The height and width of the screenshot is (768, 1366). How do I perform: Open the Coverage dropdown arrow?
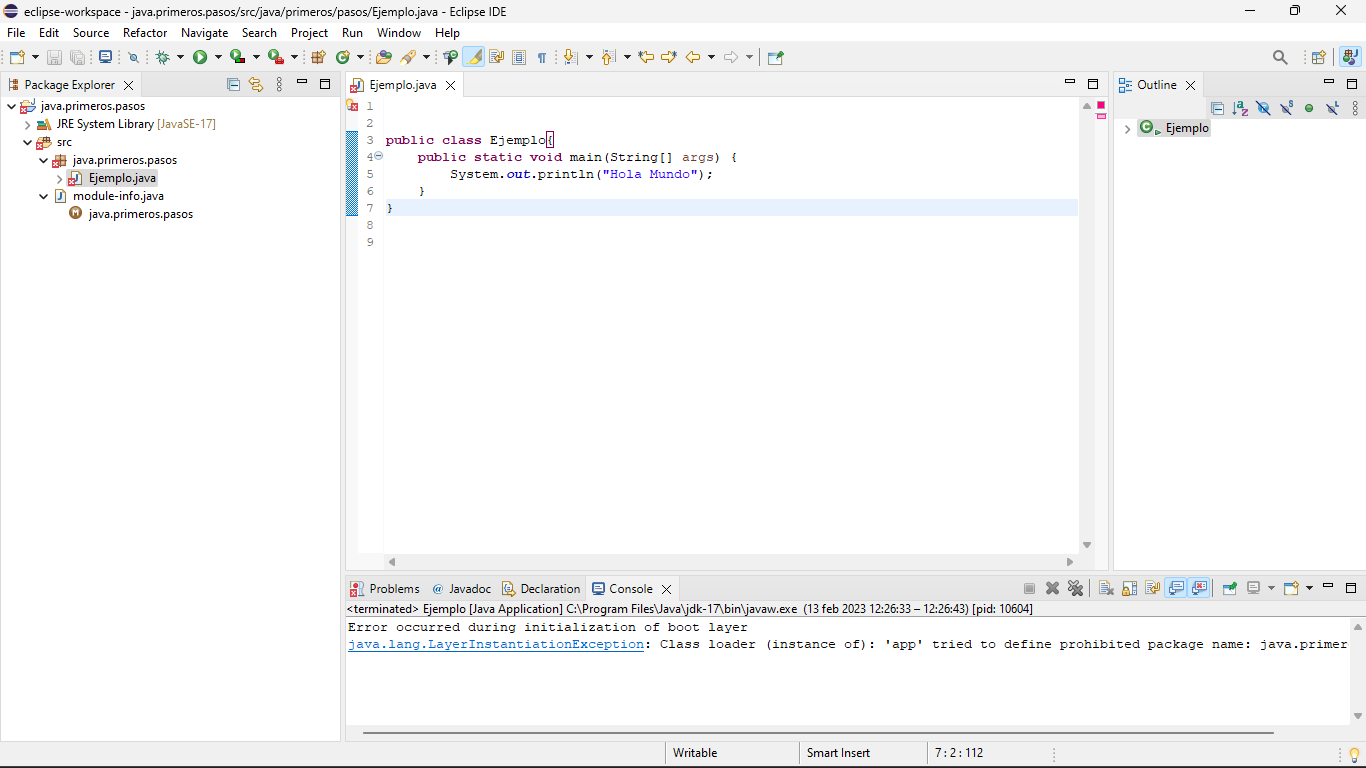[x=256, y=58]
